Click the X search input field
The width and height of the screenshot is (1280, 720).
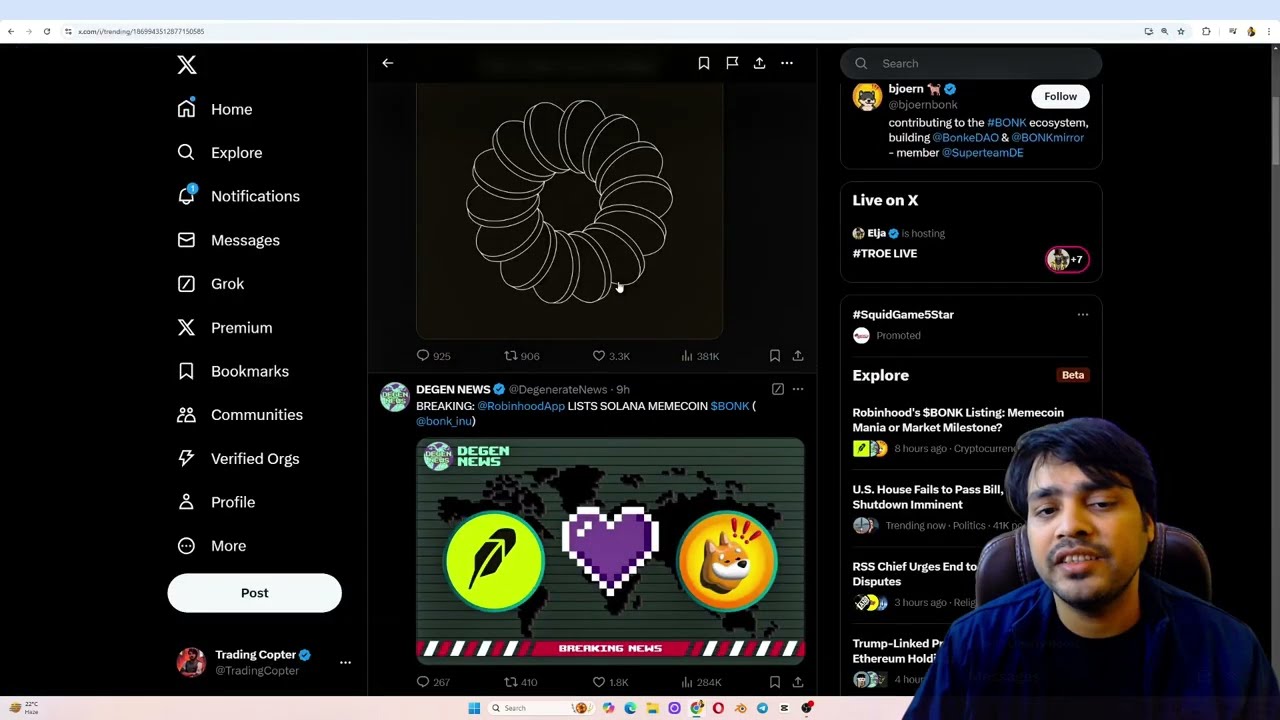(x=971, y=63)
